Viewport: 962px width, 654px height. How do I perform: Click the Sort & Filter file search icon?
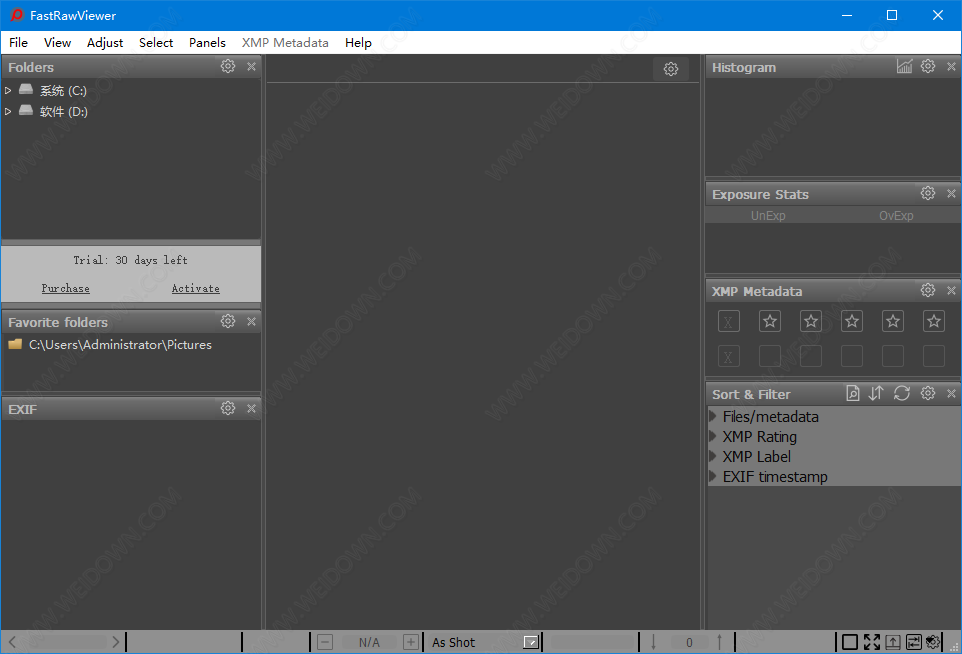852,393
